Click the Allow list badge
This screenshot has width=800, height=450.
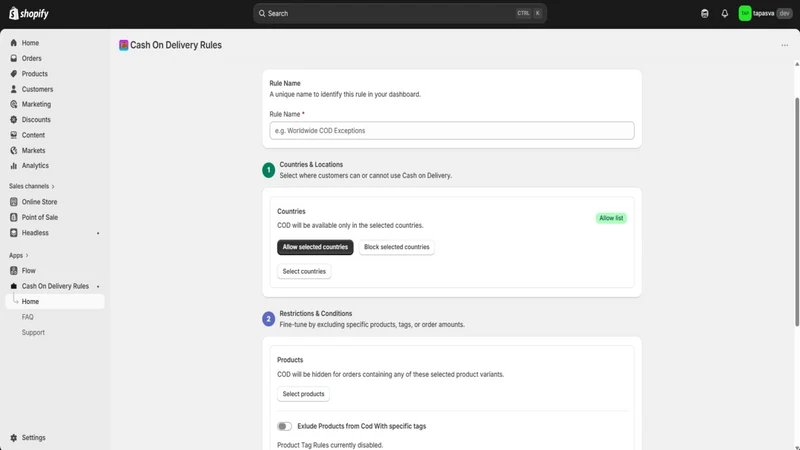(611, 218)
